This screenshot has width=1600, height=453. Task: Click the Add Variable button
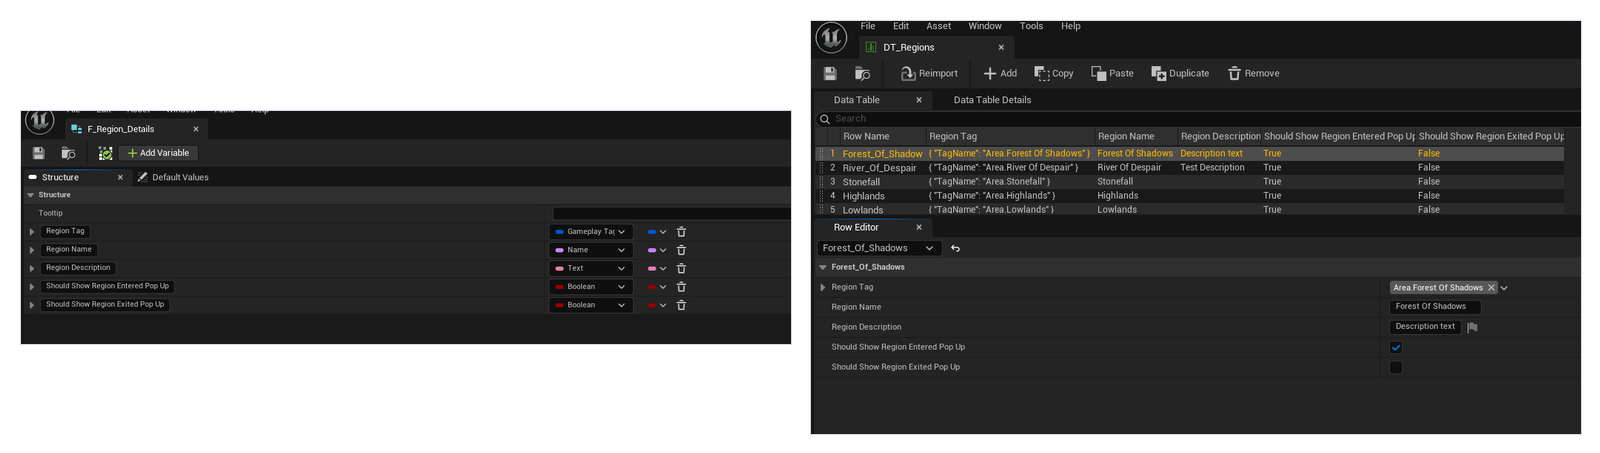point(158,153)
